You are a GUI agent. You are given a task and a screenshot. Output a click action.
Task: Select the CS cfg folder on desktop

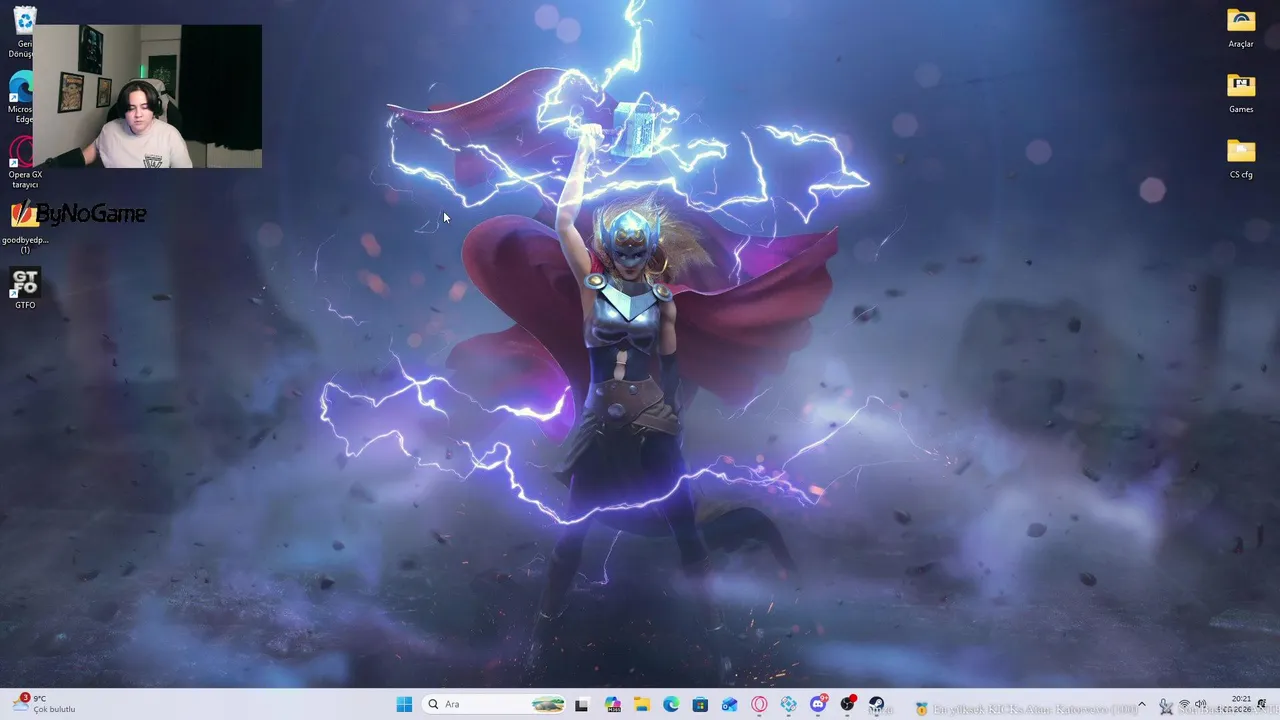[1241, 158]
